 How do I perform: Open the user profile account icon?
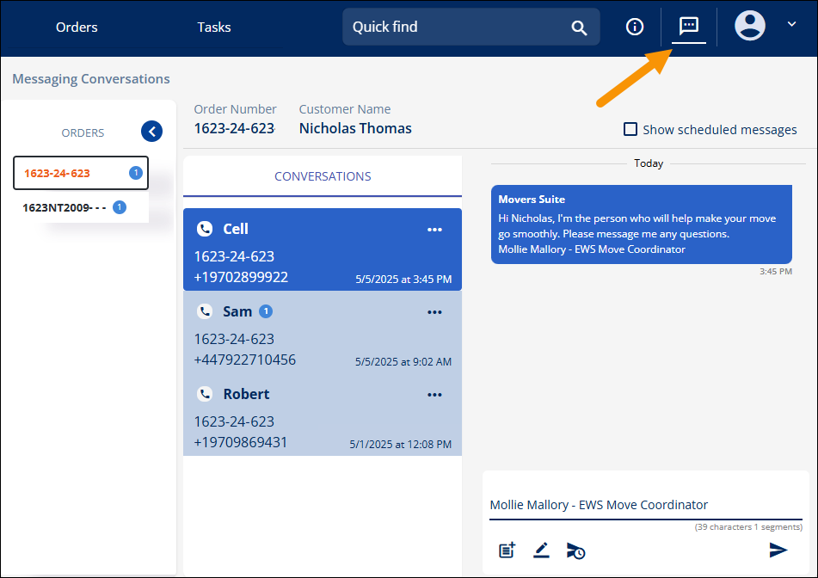tap(750, 26)
